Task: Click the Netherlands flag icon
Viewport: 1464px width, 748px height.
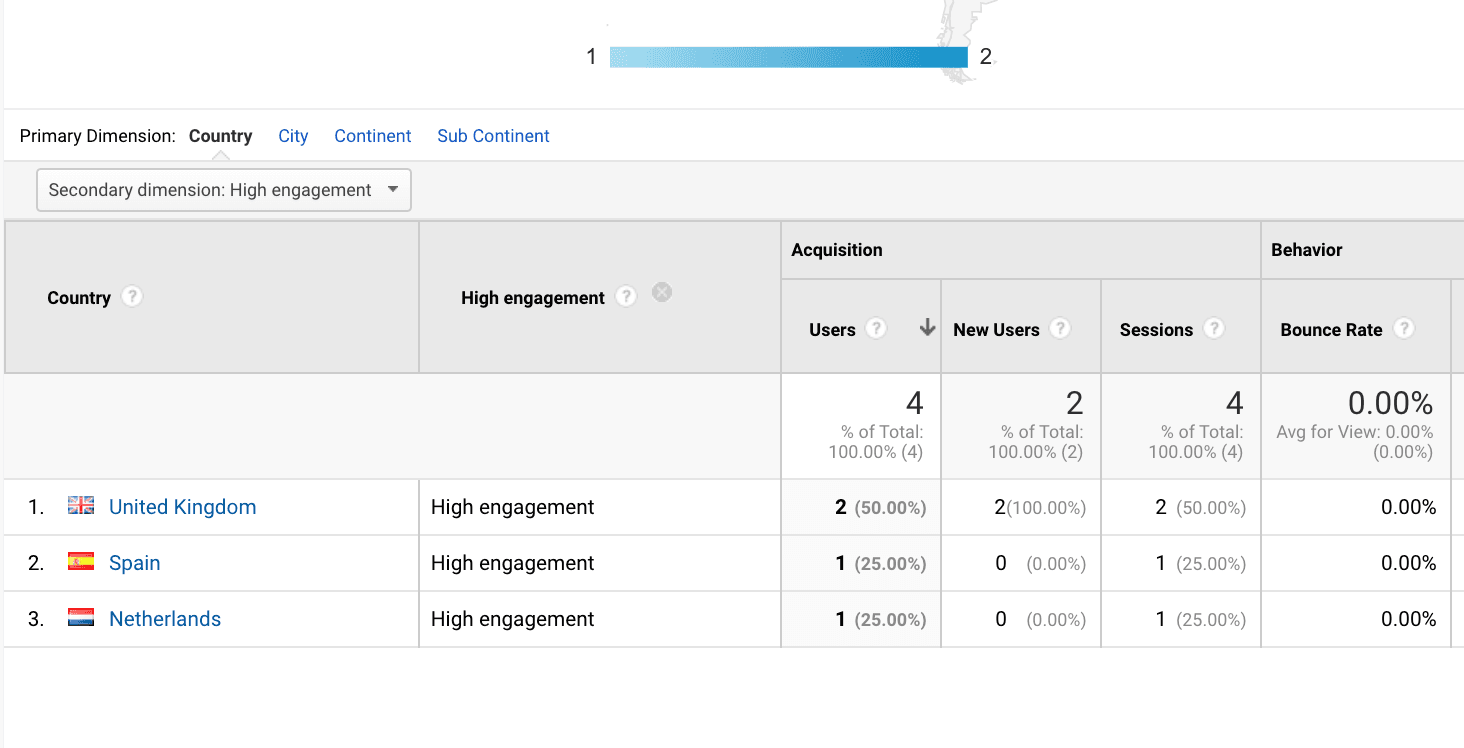Action: coord(81,618)
